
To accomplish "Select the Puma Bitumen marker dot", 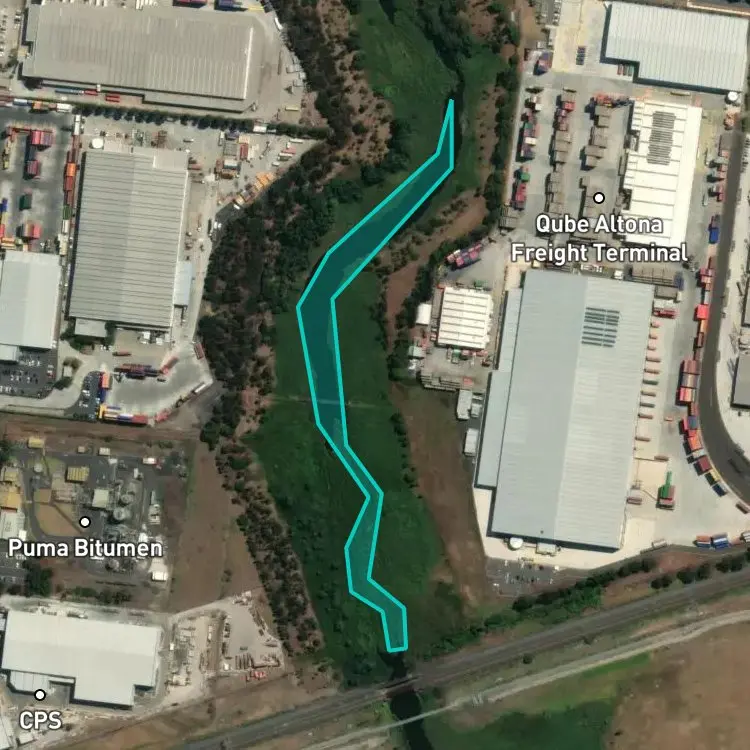I will (85, 521).
